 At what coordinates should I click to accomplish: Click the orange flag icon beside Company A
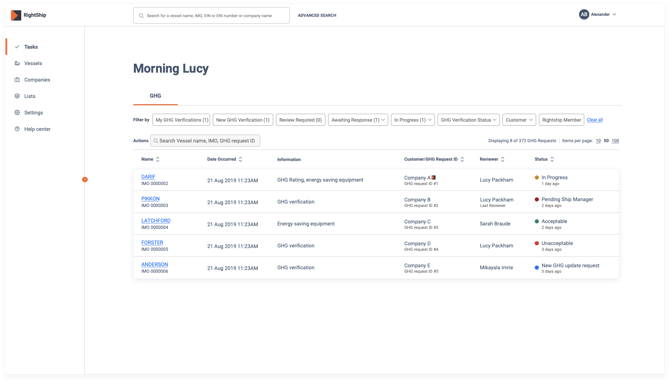point(434,177)
